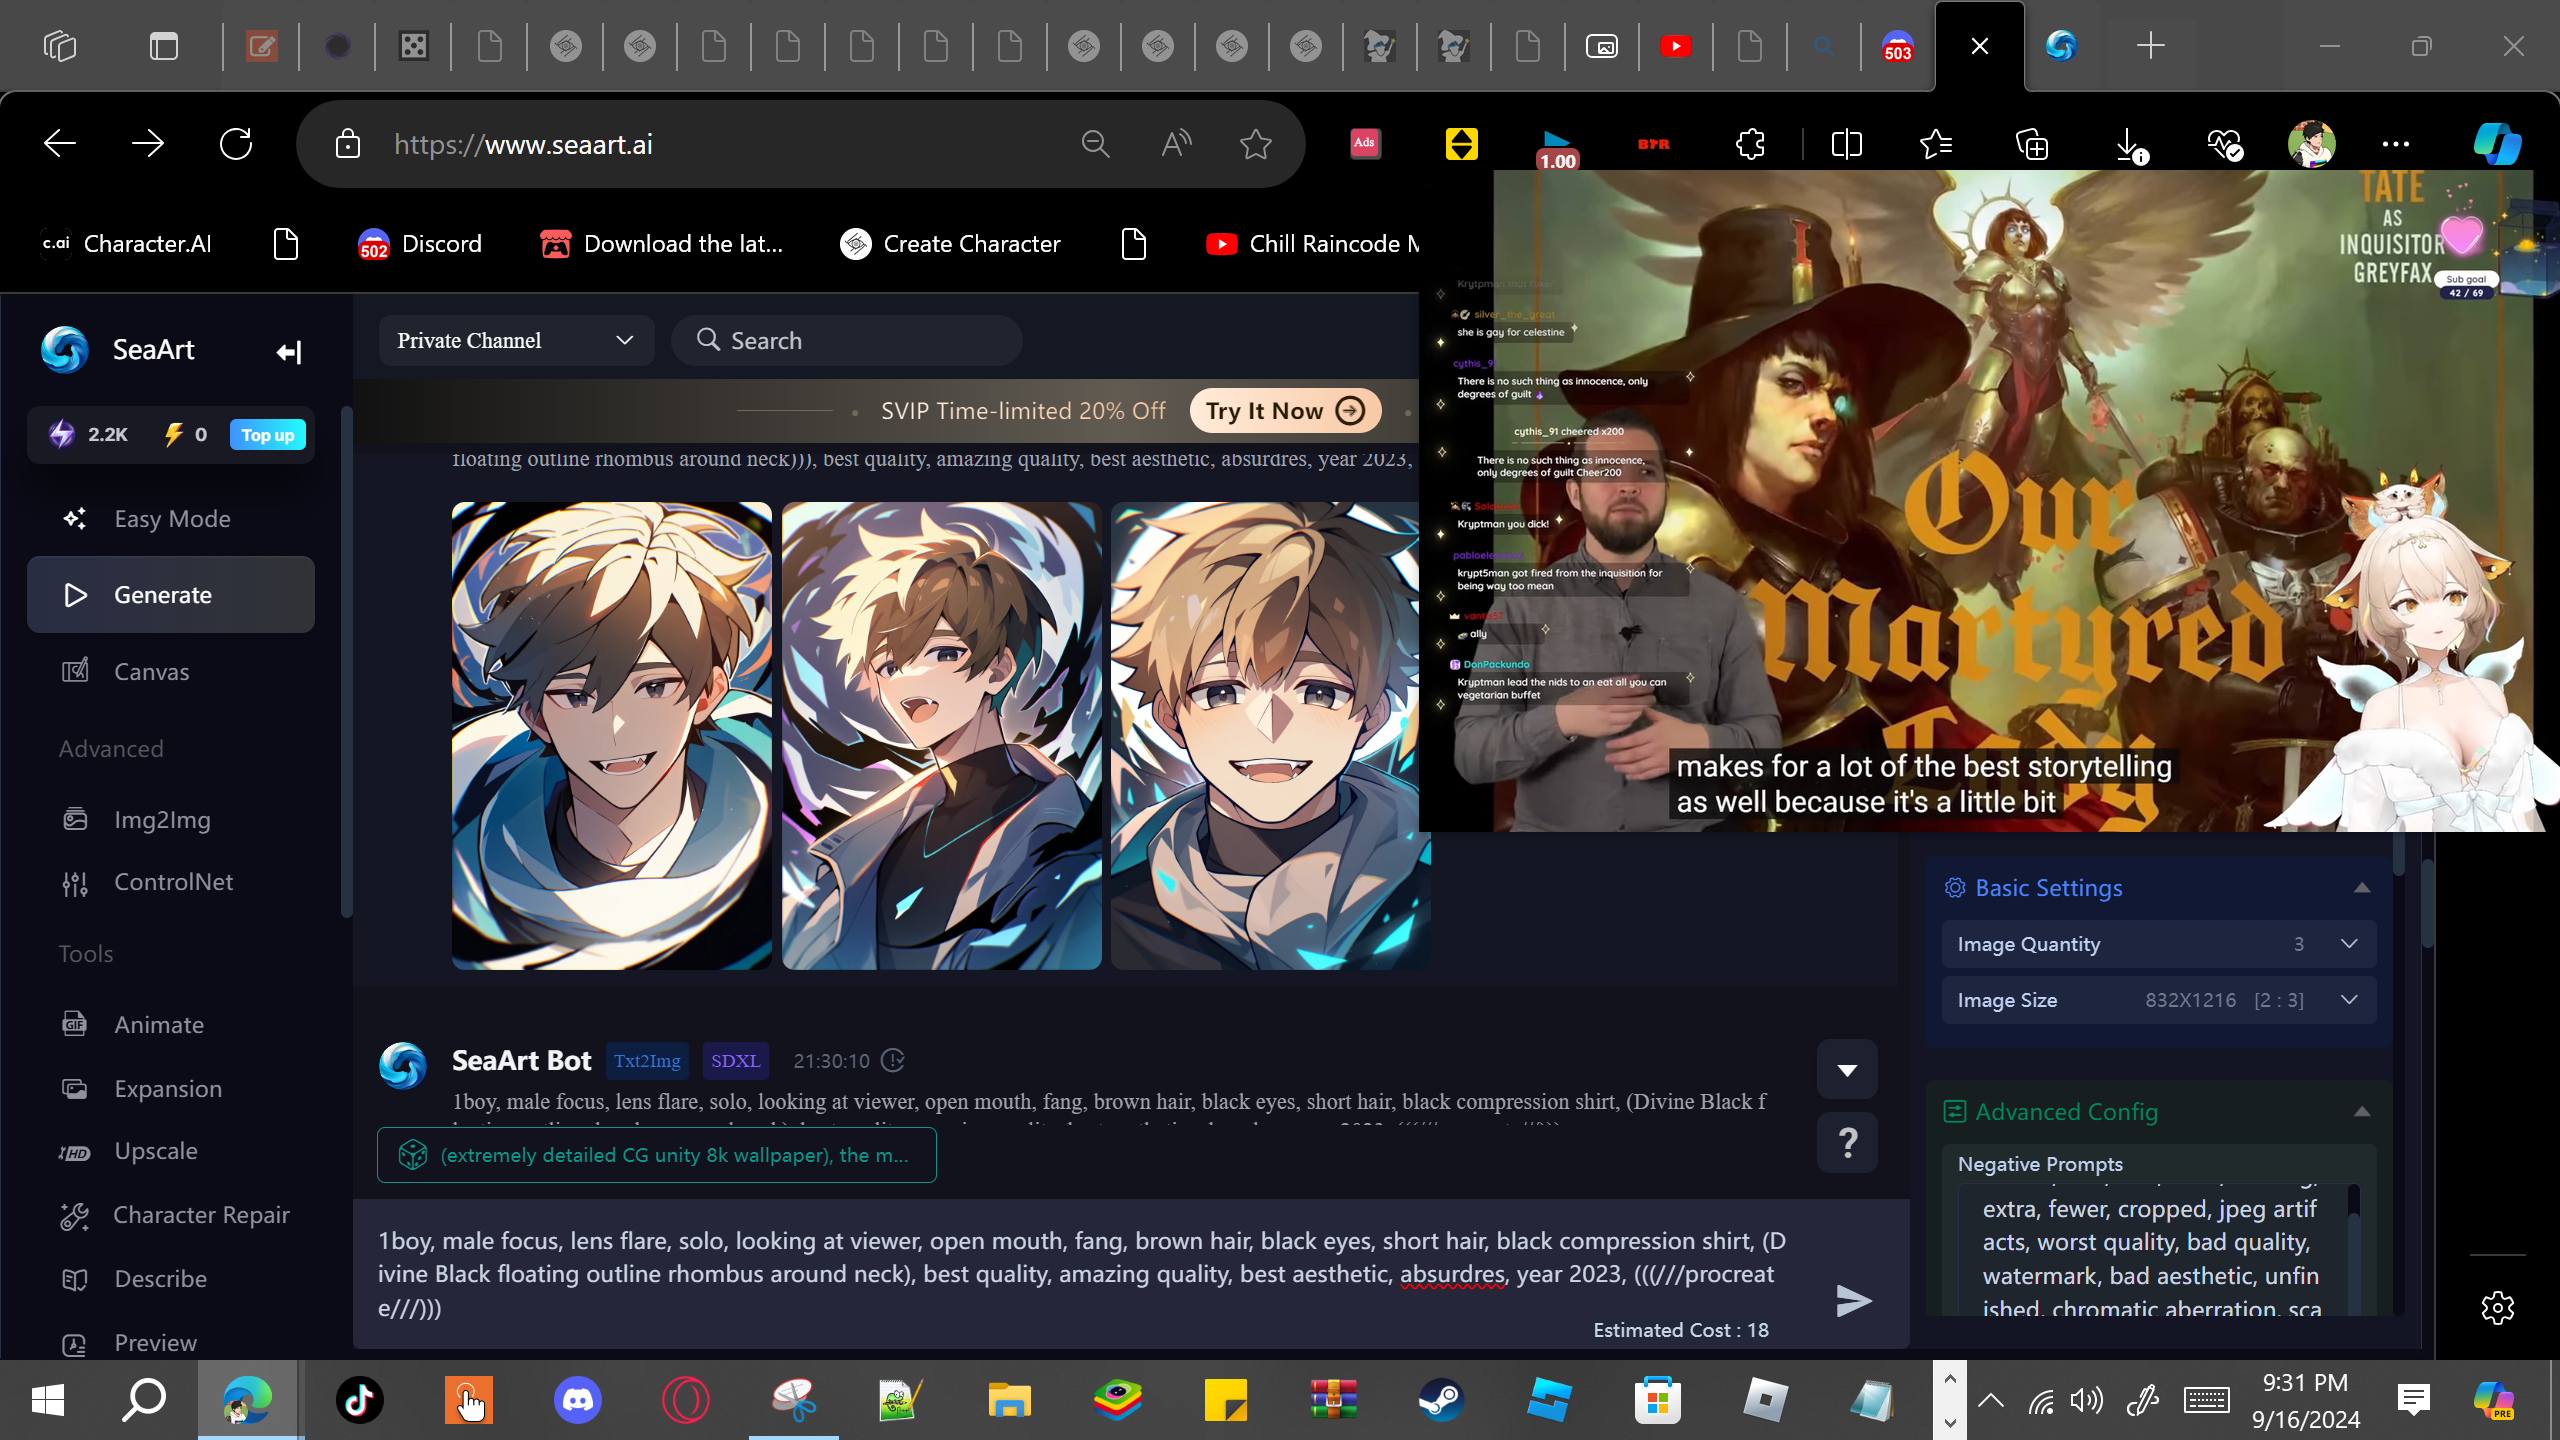Open vertical tabs actions menu

164,46
